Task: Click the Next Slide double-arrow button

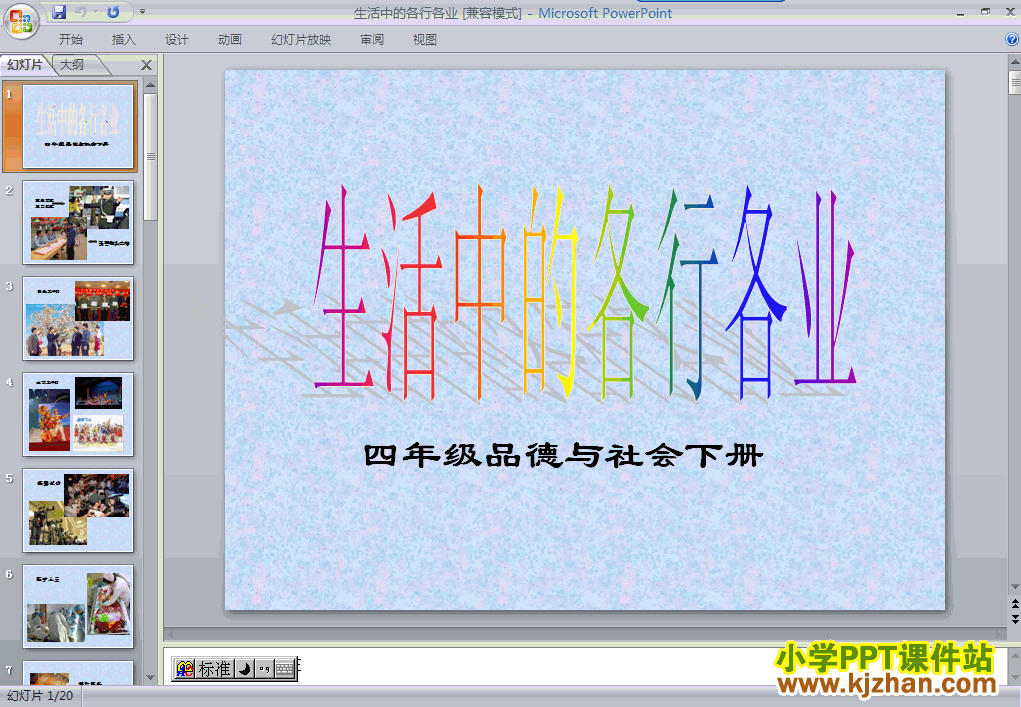Action: coord(1014,618)
